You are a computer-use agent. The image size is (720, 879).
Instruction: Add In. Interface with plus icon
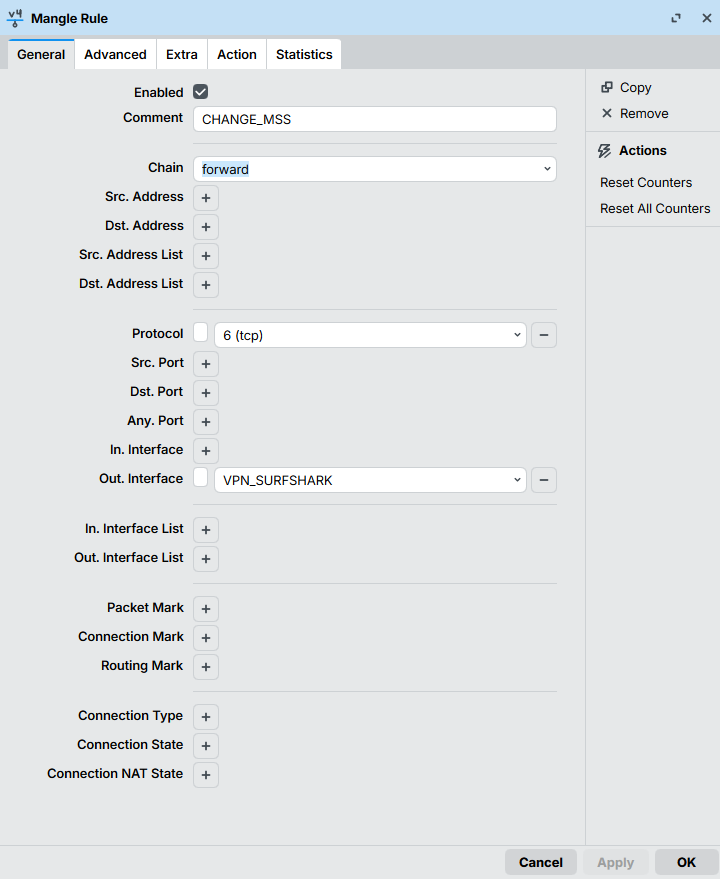coord(206,451)
